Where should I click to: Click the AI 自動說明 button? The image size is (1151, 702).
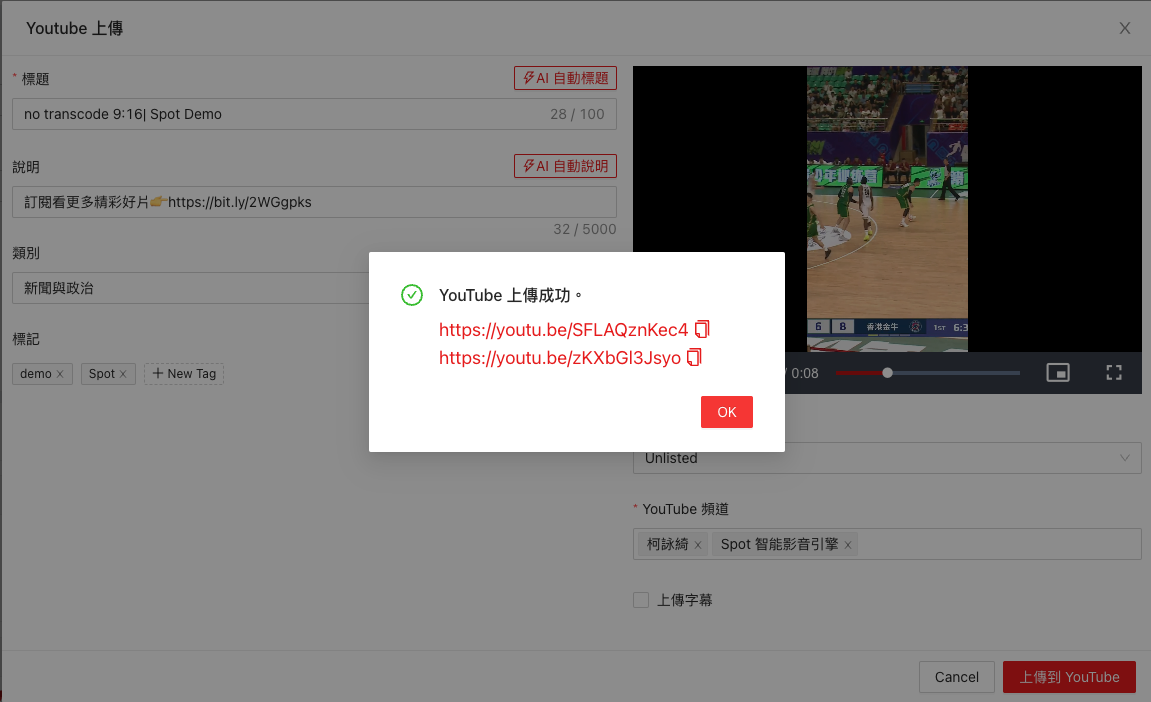click(x=565, y=166)
